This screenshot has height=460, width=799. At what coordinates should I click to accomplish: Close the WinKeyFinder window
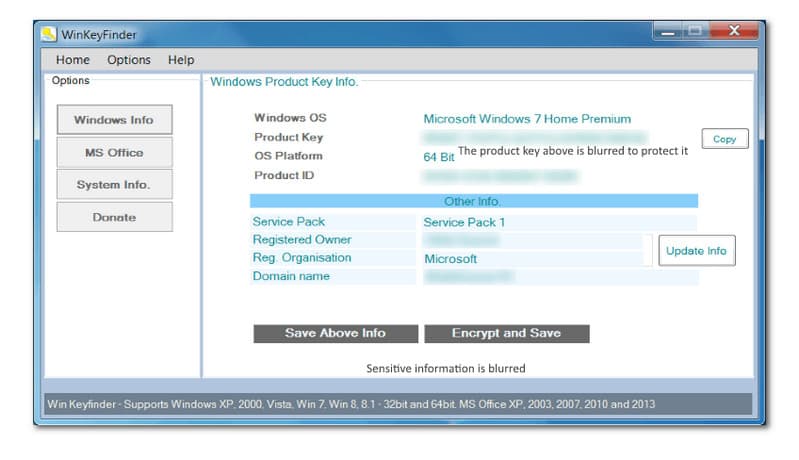click(734, 32)
